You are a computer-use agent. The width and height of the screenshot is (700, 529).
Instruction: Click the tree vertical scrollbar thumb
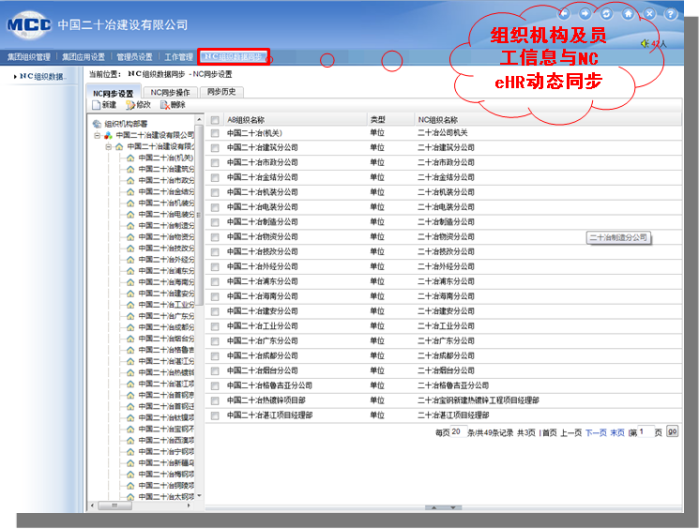point(199,215)
